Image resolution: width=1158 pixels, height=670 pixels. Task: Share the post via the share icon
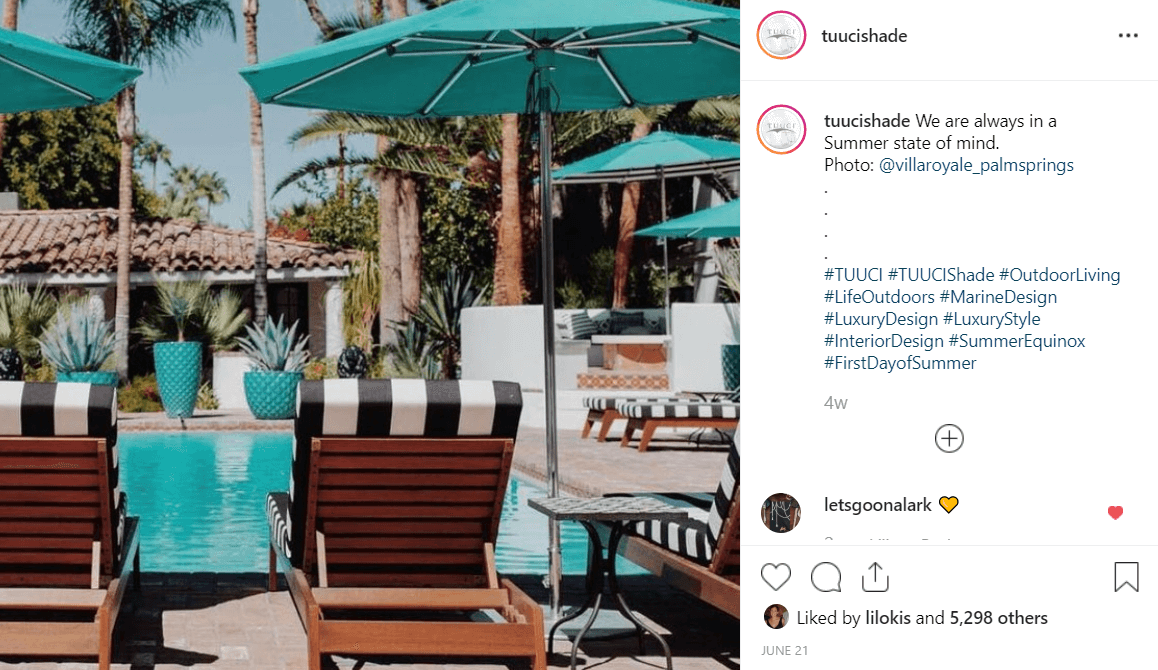875,577
